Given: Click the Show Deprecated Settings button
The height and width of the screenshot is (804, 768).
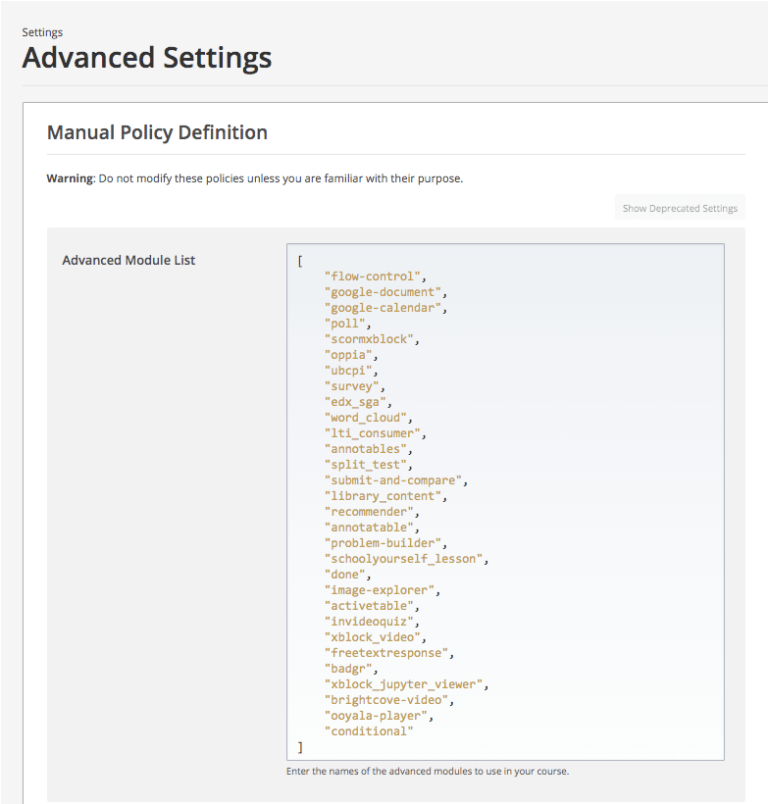Looking at the screenshot, I should 680,208.
